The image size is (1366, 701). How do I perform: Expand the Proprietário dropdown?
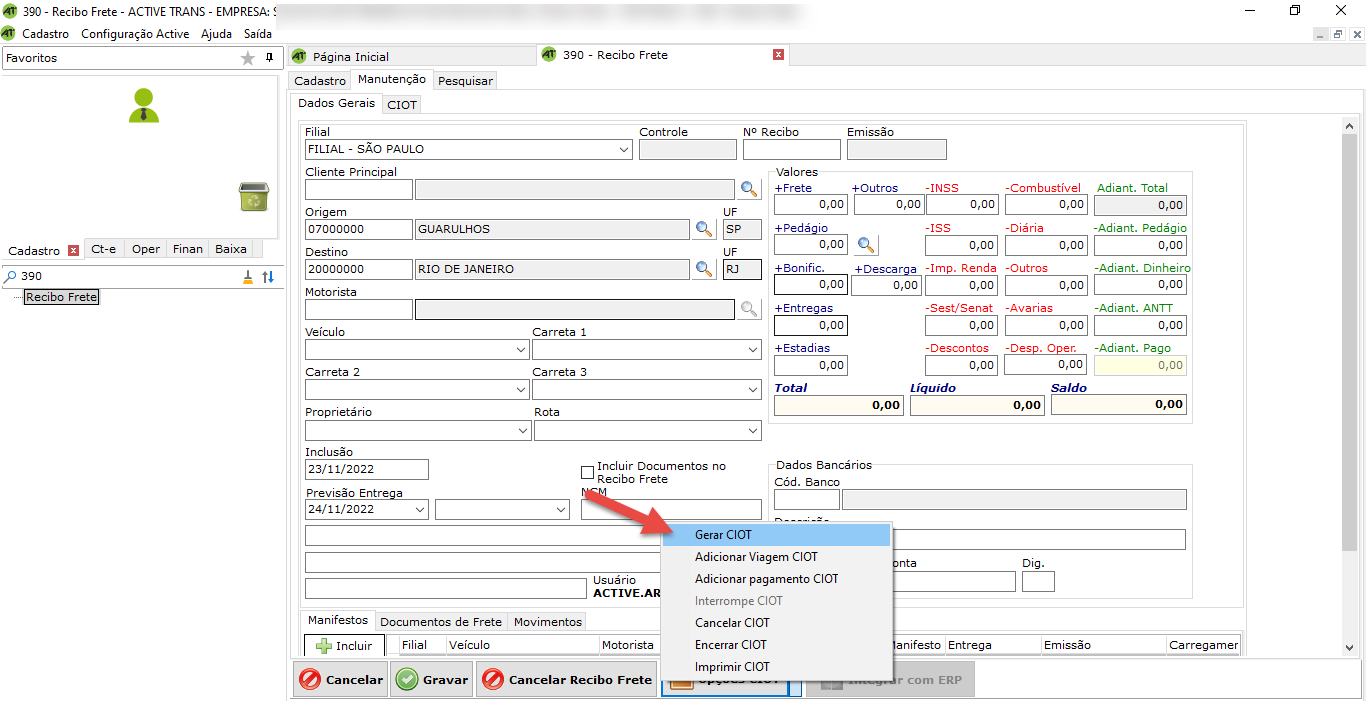pyautogui.click(x=520, y=430)
